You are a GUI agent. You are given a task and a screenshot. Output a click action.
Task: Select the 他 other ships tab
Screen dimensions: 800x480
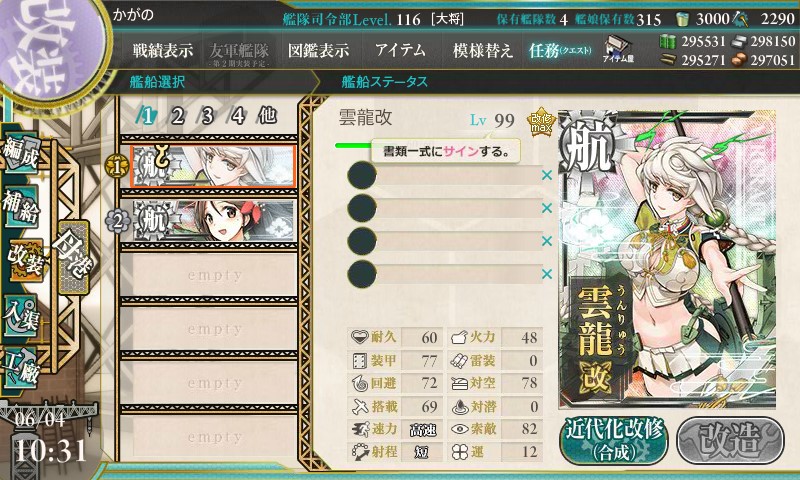click(267, 116)
